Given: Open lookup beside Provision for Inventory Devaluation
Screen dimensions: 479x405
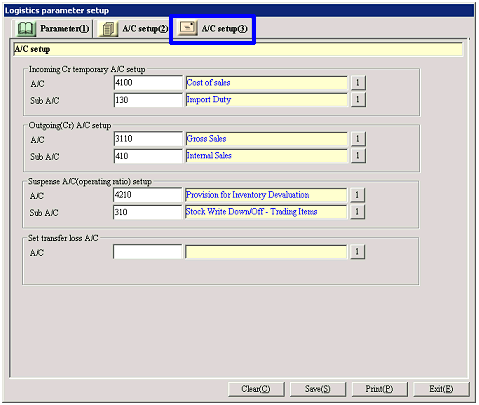Looking at the screenshot, I should click(357, 195).
